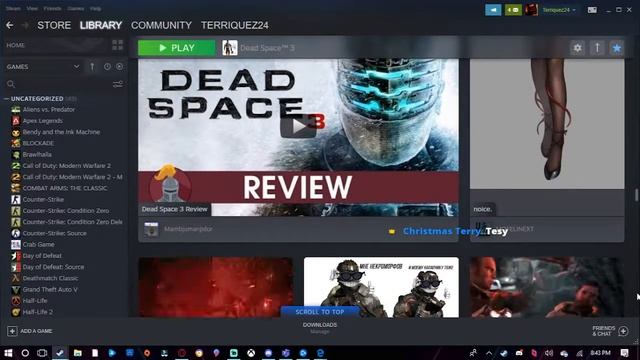The image size is (640, 360).
Task: Open Task View on taskbar
Action: [x=42, y=353]
